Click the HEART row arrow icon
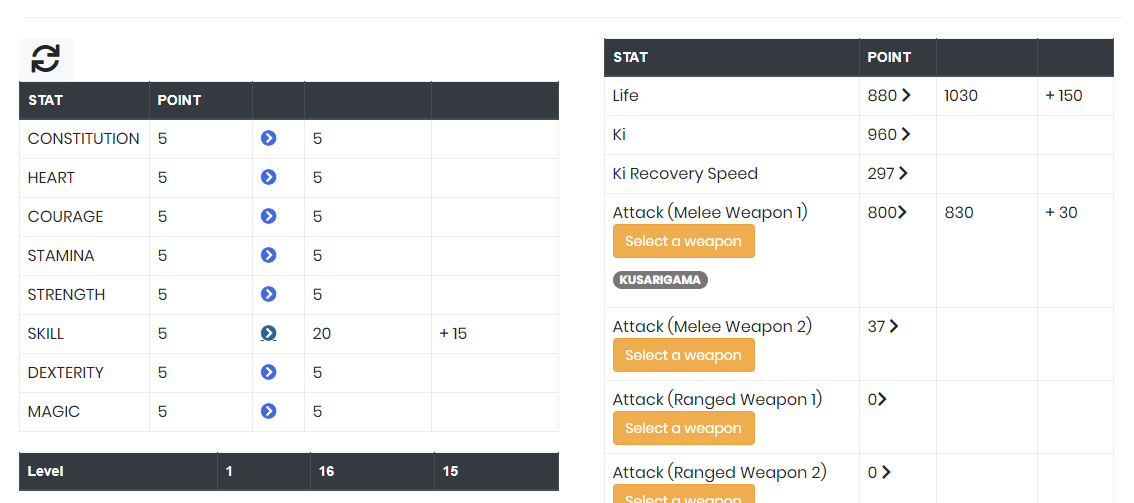 click(x=268, y=177)
